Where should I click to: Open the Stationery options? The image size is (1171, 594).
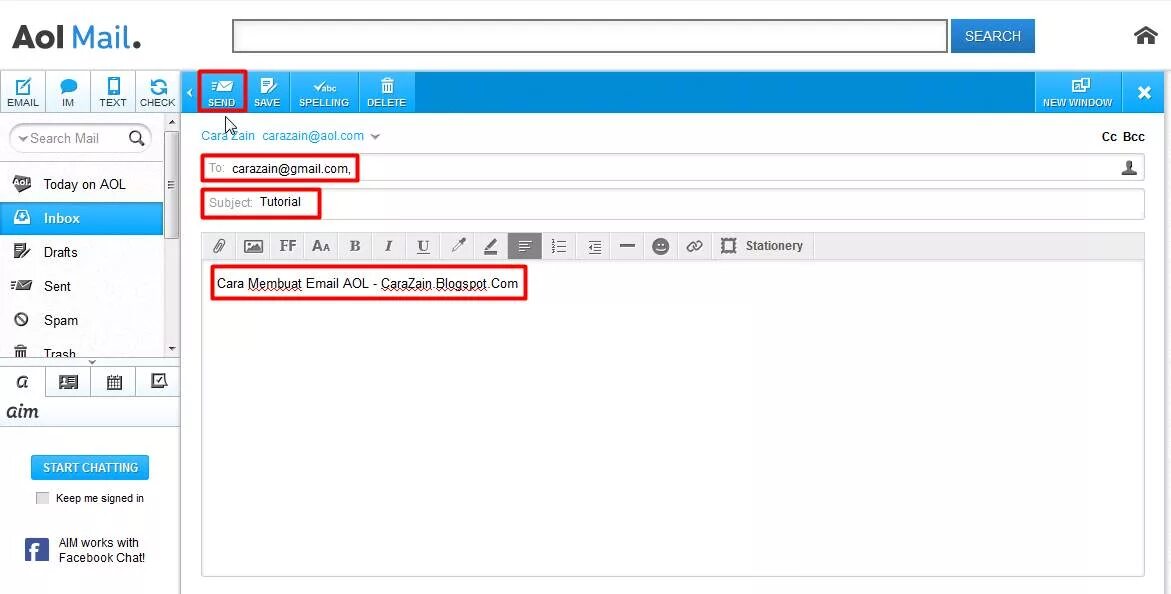[762, 246]
